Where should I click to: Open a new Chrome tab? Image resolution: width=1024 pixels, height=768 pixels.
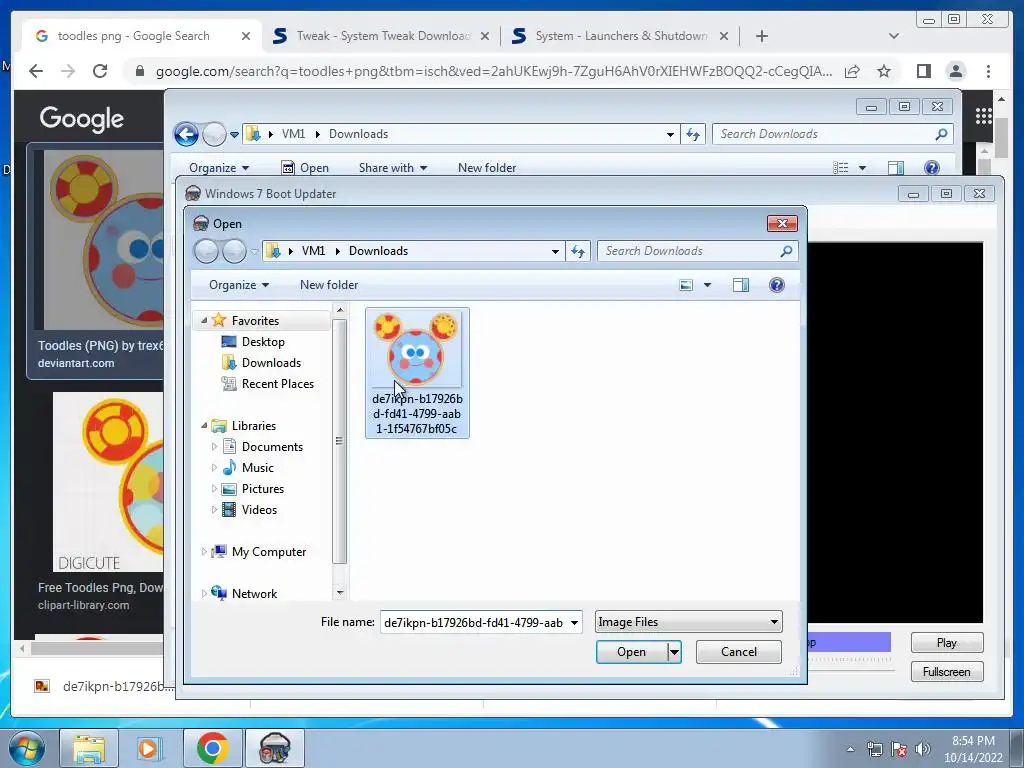pyautogui.click(x=761, y=36)
